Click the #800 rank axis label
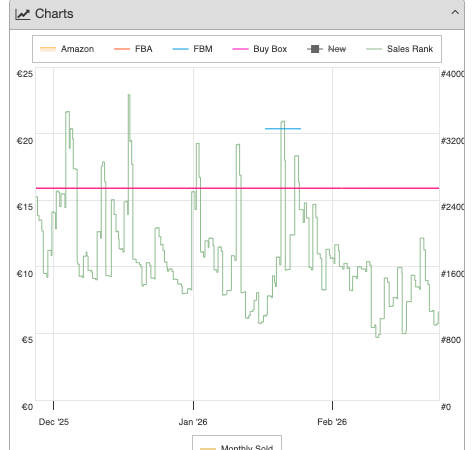 click(451, 340)
